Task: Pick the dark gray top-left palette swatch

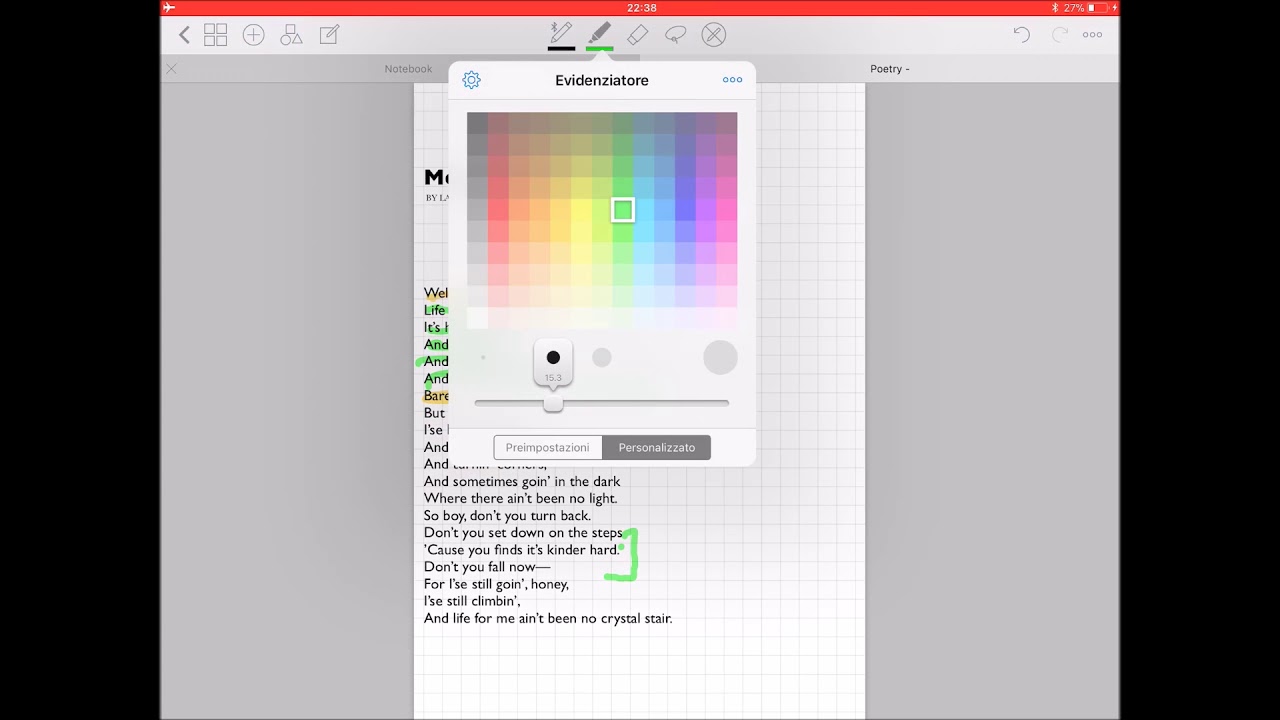Action: (477, 123)
